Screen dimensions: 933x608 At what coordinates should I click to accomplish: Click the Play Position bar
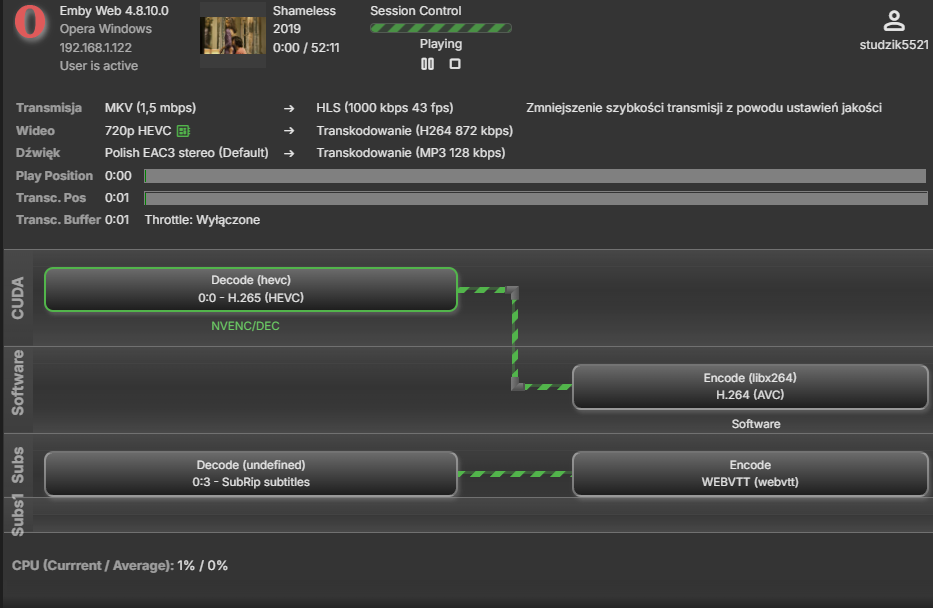click(x=535, y=176)
